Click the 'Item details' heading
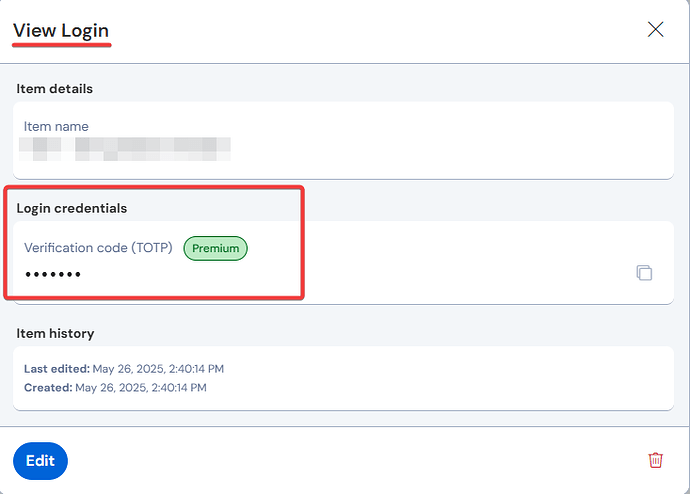 (55, 89)
